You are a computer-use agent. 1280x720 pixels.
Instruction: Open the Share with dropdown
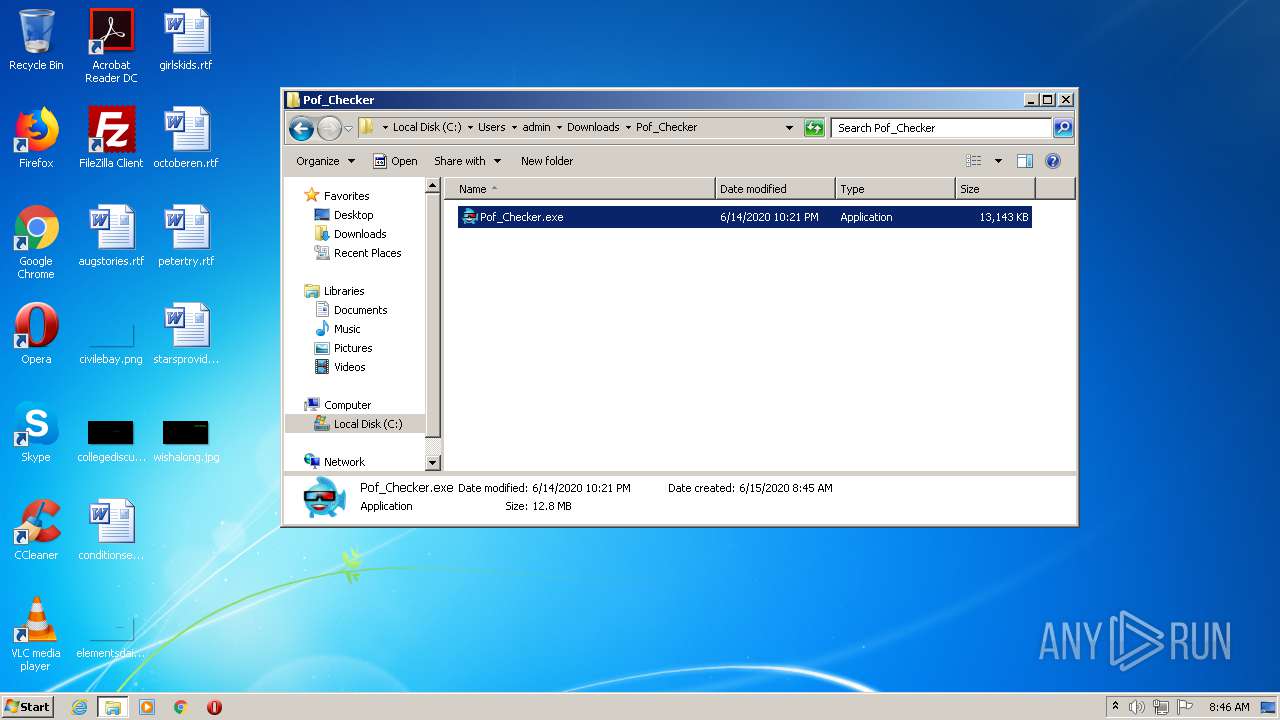(467, 161)
